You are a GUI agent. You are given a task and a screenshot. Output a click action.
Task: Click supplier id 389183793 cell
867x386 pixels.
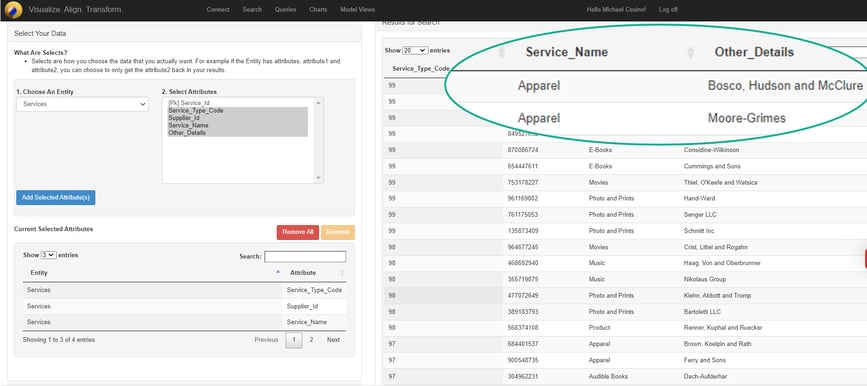[523, 311]
